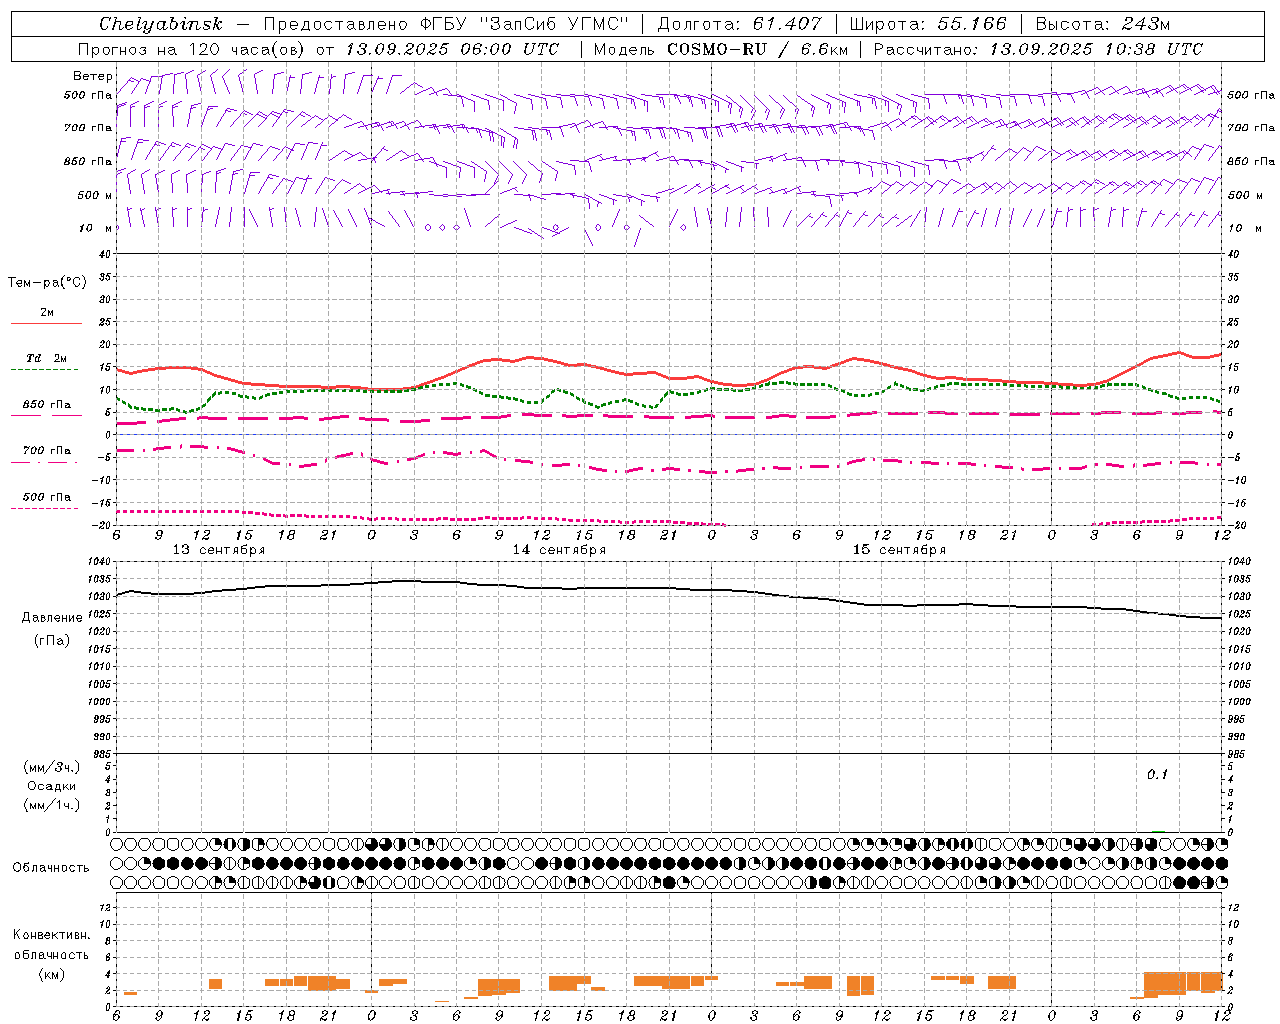Click the Облачность cloud cover label

pos(51,867)
